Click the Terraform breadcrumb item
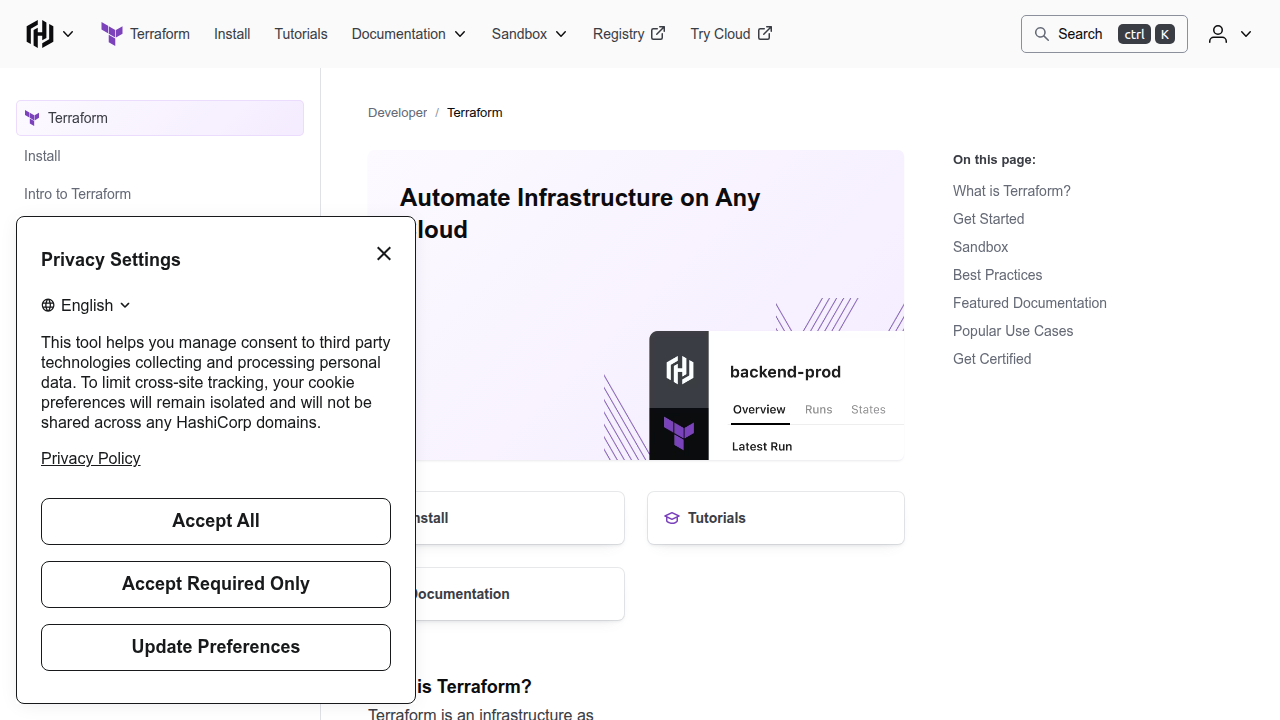The height and width of the screenshot is (720, 1280). 475,113
